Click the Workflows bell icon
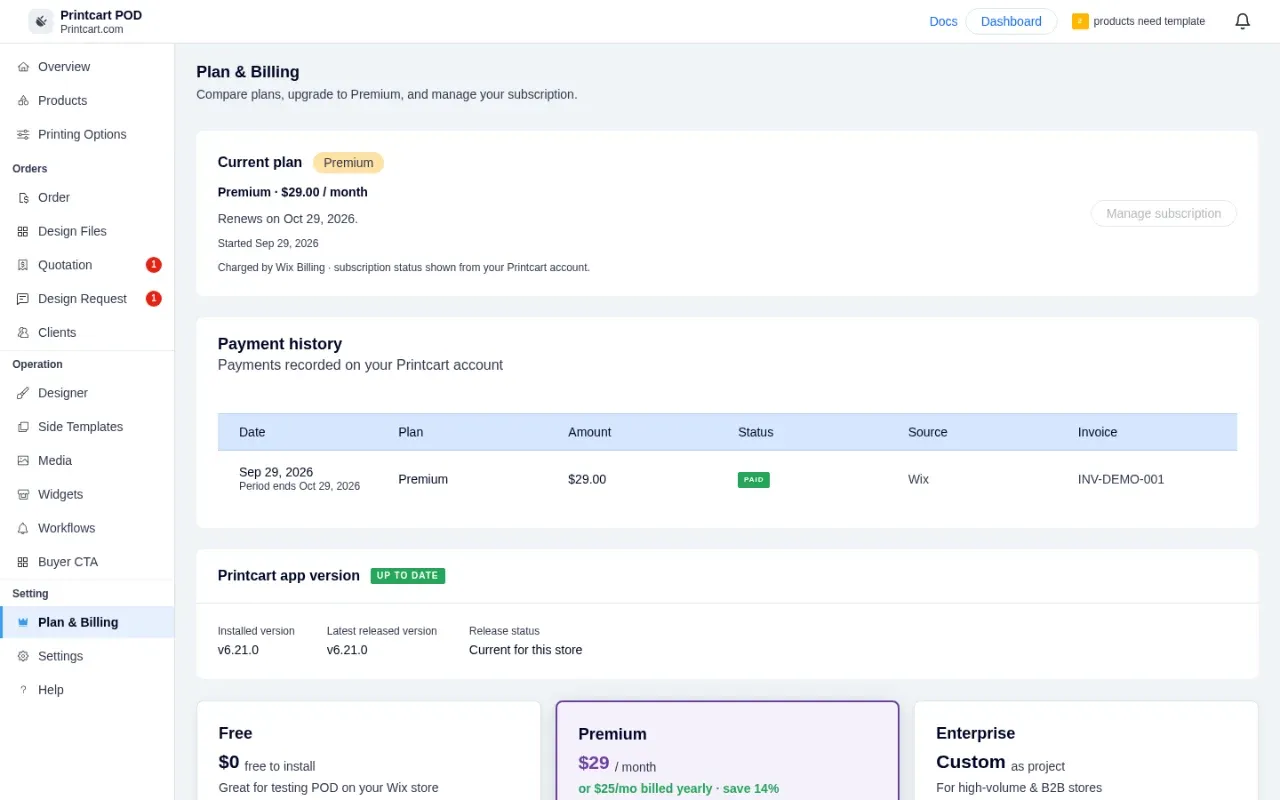The width and height of the screenshot is (1280, 800). pyautogui.click(x=23, y=528)
